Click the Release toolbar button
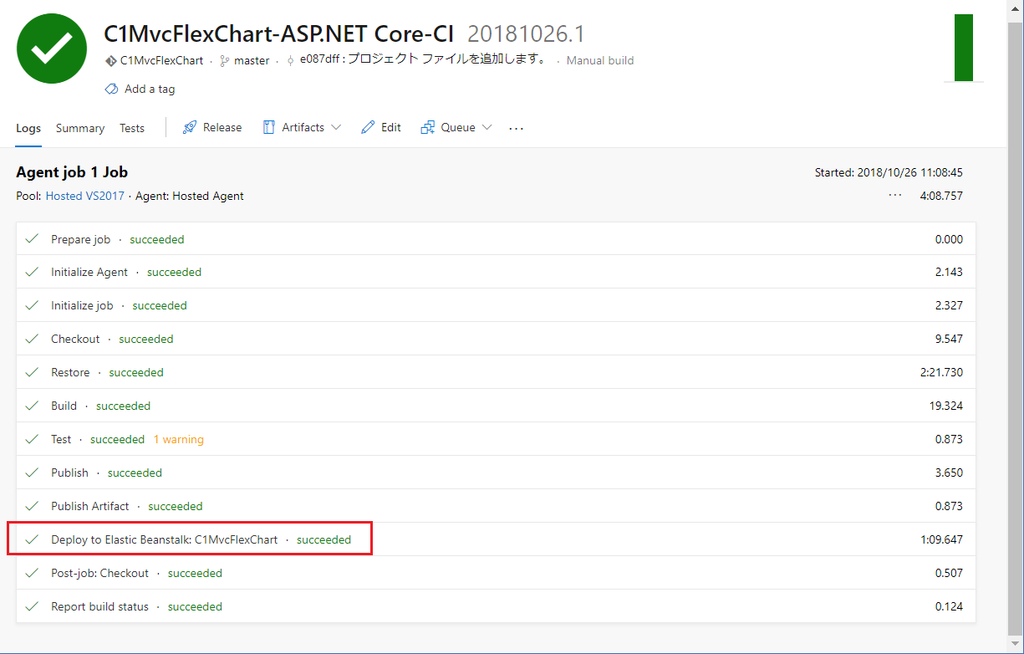This screenshot has height=654, width=1024. click(x=212, y=127)
